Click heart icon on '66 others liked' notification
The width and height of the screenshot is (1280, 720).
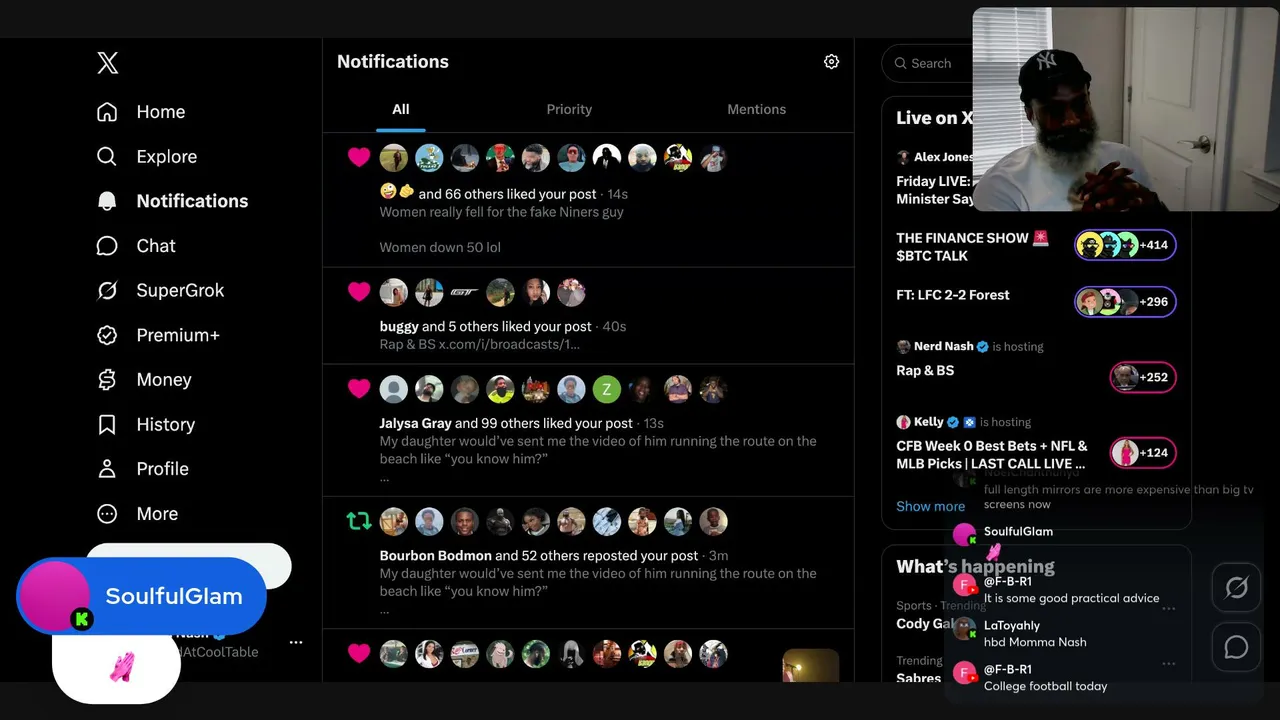[x=359, y=157]
